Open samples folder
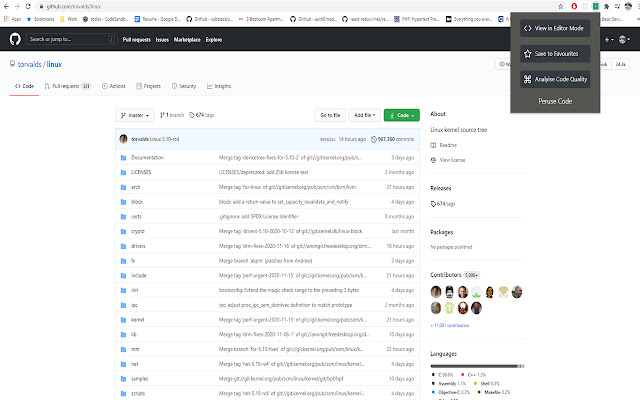The height and width of the screenshot is (400, 640). click(x=140, y=379)
